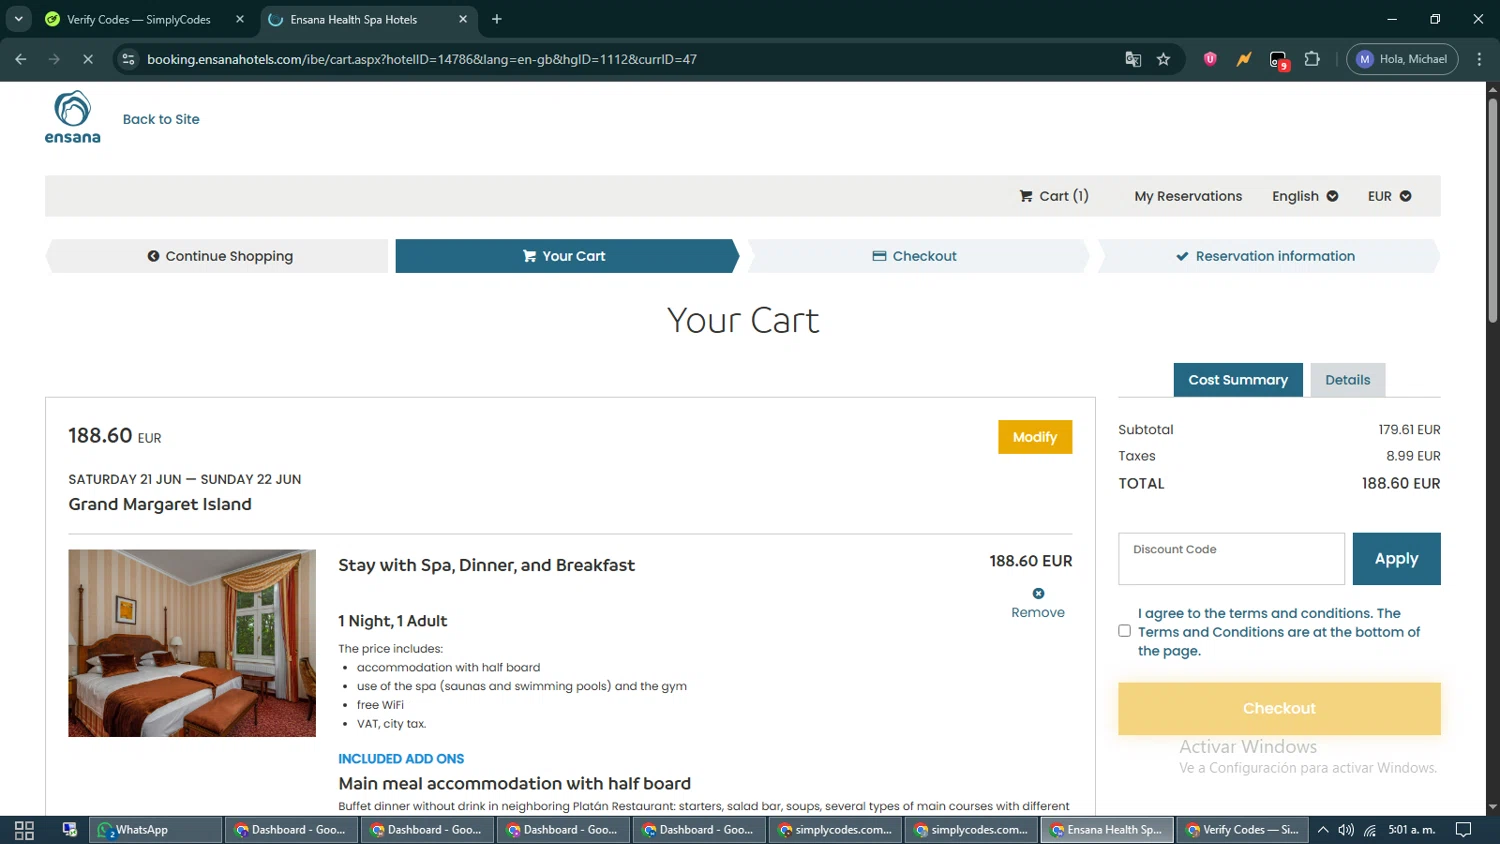Image resolution: width=1500 pixels, height=844 pixels.
Task: Close the Verify Codes — SimplyCodes tab
Action: pos(240,19)
